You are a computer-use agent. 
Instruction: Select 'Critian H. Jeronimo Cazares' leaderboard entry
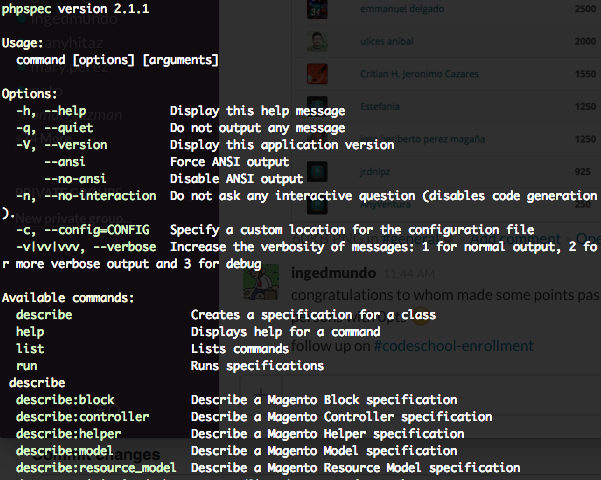(419, 74)
